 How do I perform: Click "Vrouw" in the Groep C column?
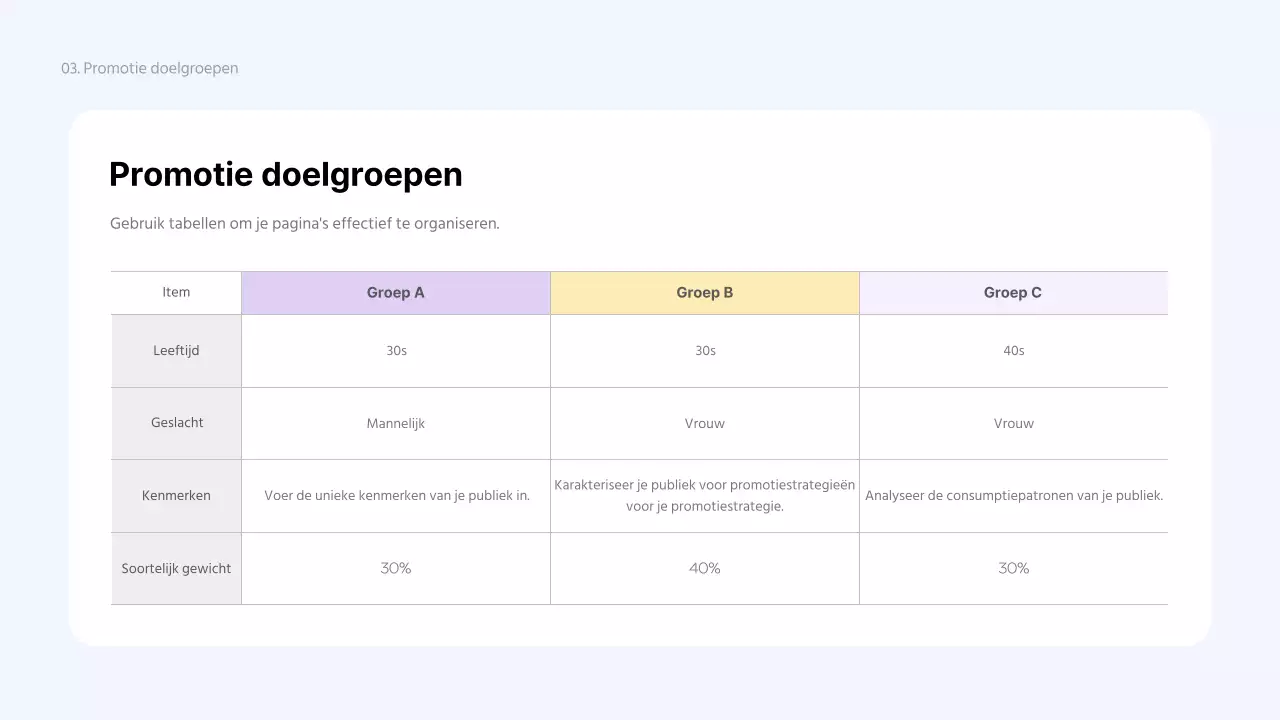click(1013, 424)
